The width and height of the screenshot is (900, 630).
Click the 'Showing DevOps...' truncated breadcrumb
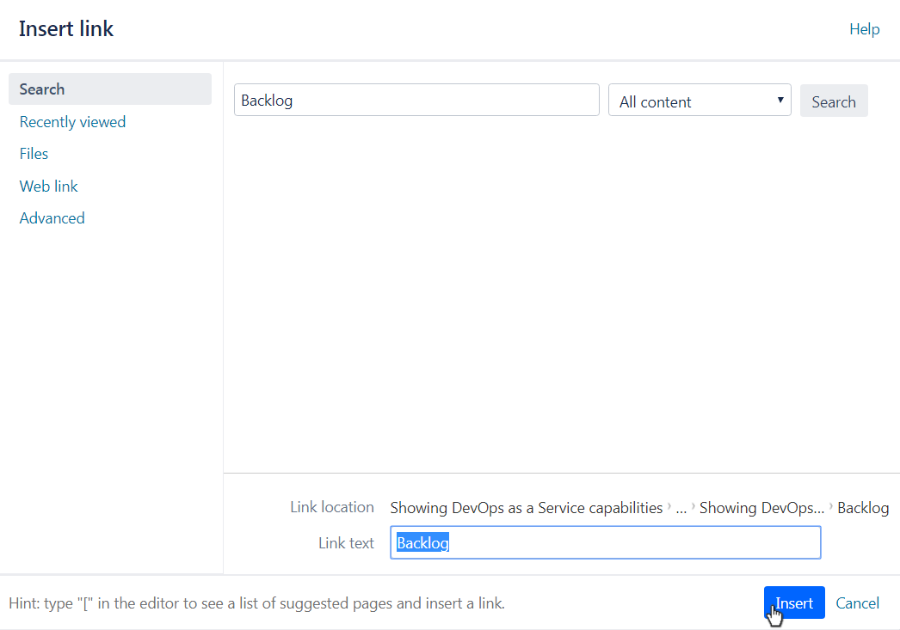[762, 508]
